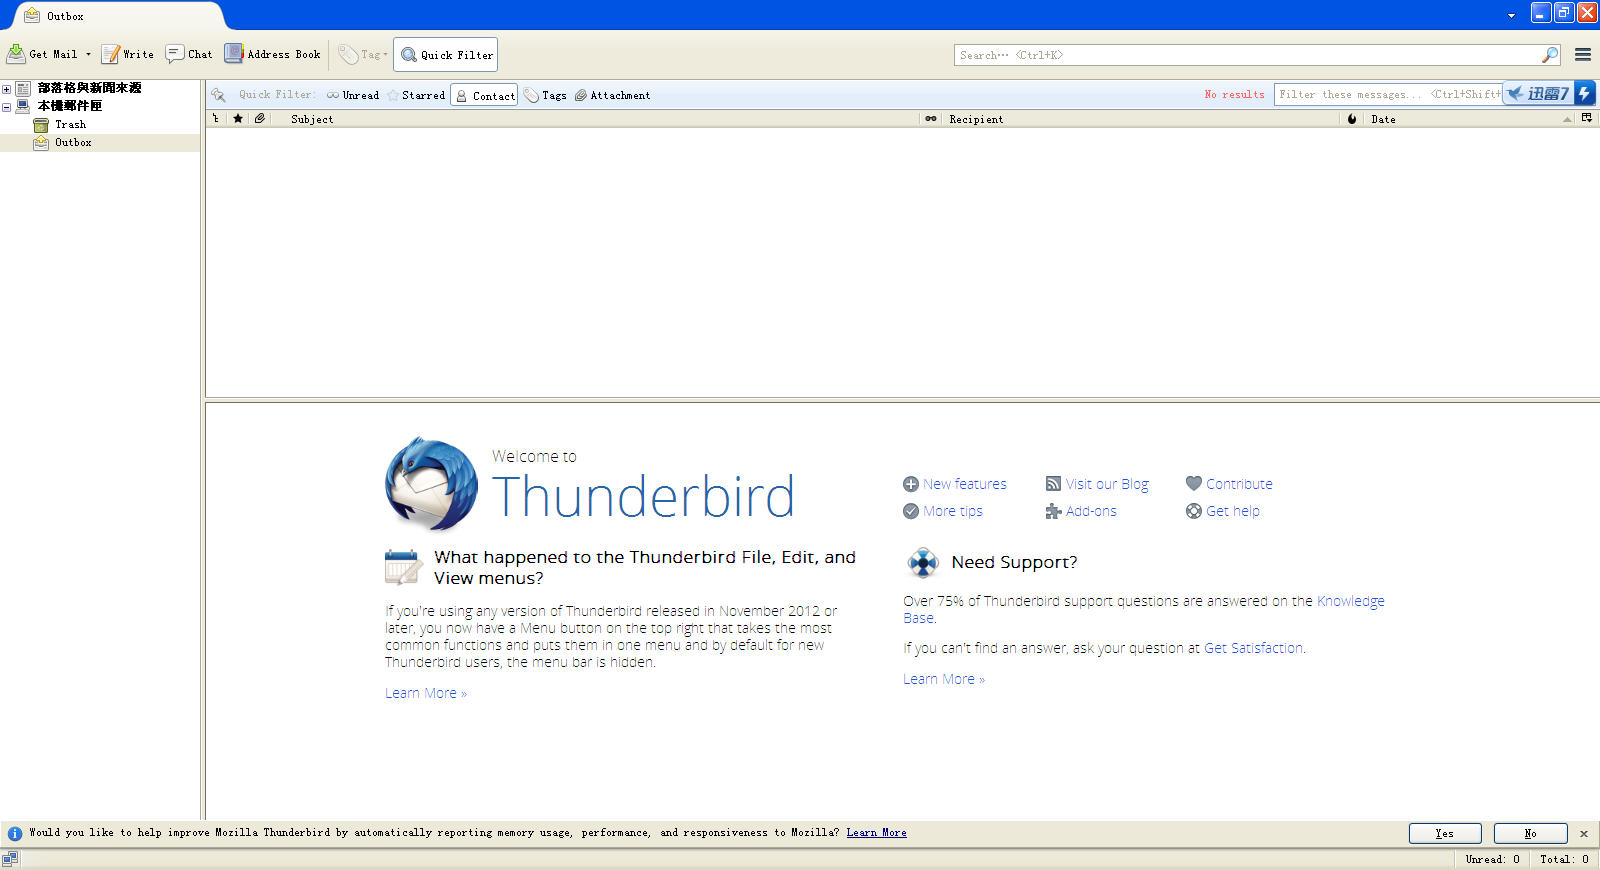This screenshot has width=1600, height=870.
Task: Open the Visit our Blog link
Action: click(x=1107, y=484)
